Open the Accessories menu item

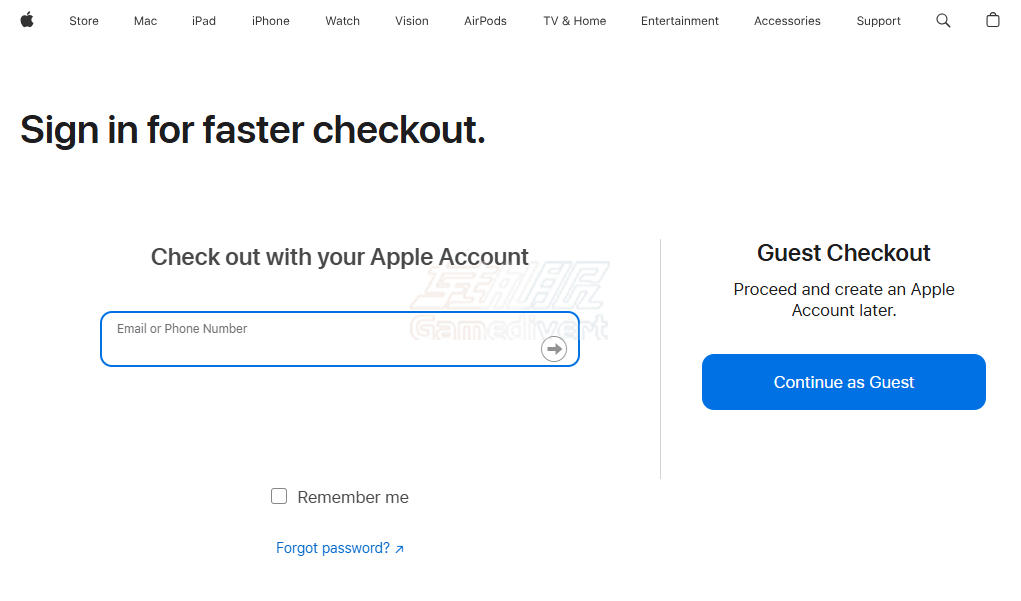click(787, 21)
